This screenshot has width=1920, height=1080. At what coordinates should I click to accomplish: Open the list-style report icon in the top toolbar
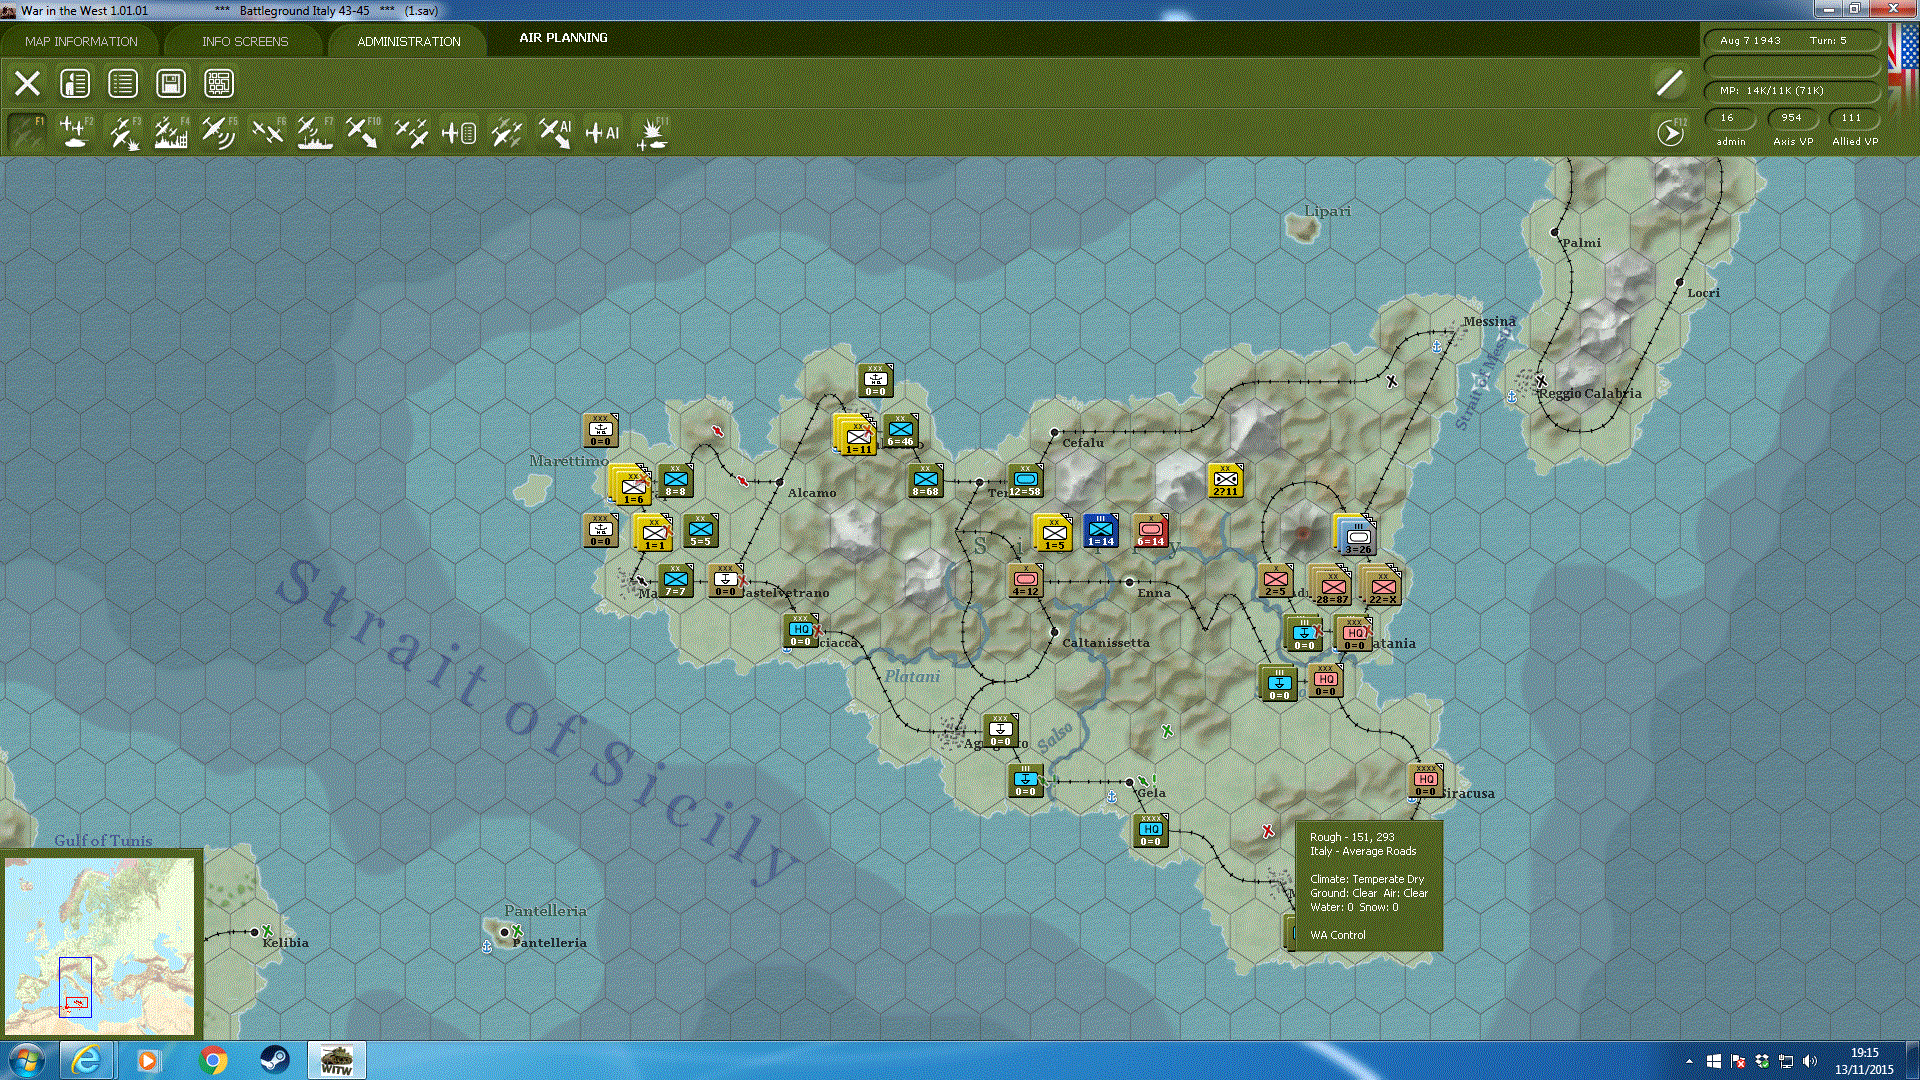[123, 83]
